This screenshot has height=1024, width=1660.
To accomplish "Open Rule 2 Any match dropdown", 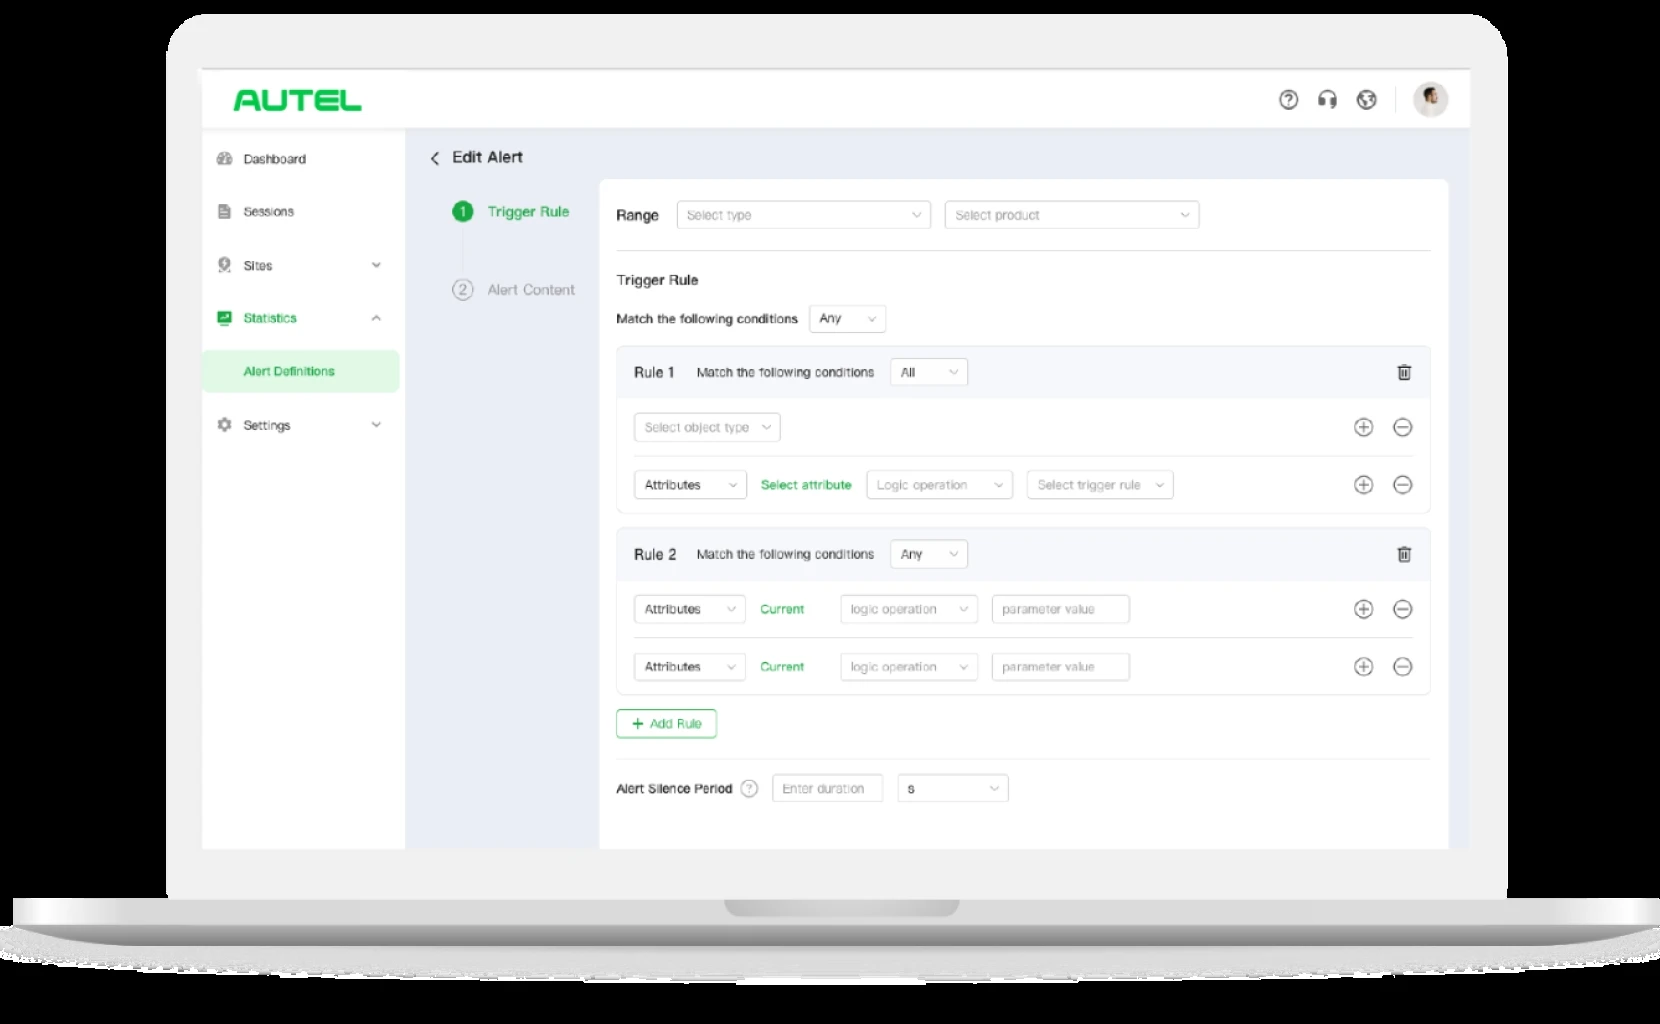I will (928, 554).
